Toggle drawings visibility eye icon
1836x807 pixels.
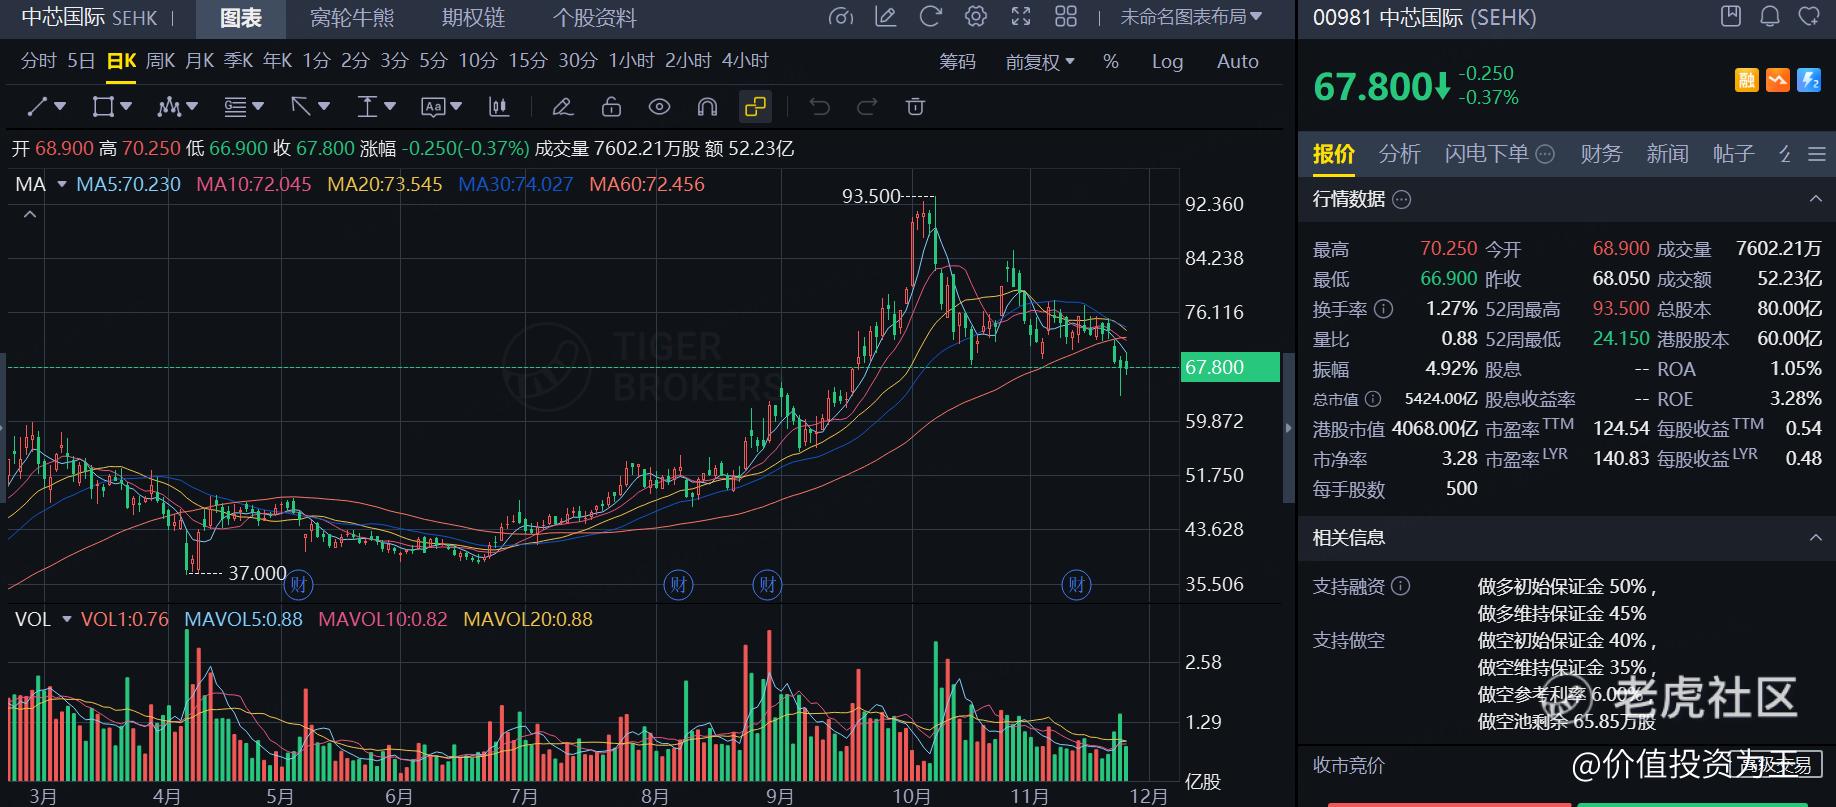pyautogui.click(x=659, y=107)
